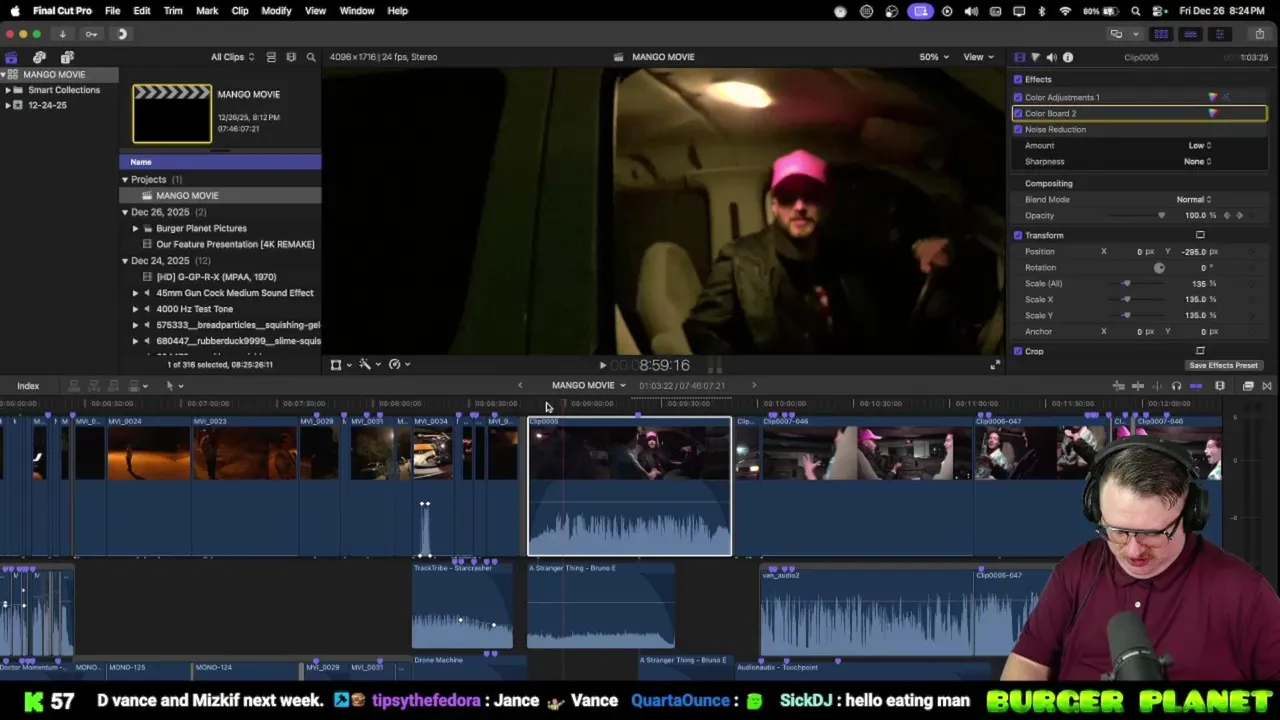Screen dimensions: 1280x720
Task: Open the Titles and Generators sidebar
Action: pos(67,57)
